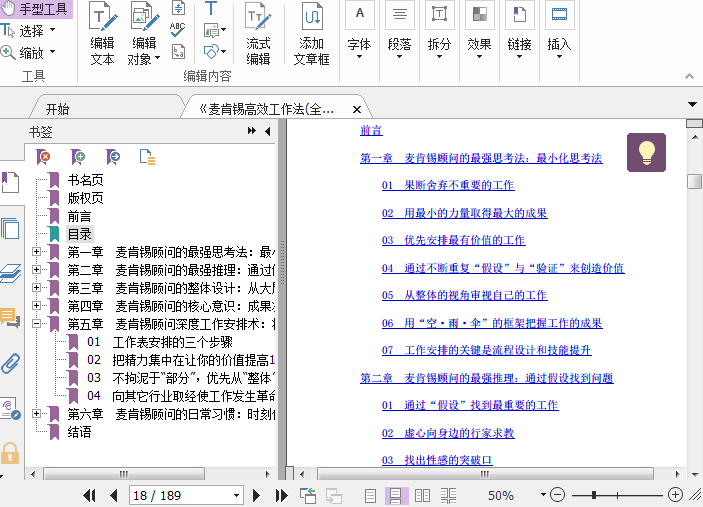703x507 pixels.
Task: Click the blue arrow bookmark icon
Action: pyautogui.click(x=113, y=157)
